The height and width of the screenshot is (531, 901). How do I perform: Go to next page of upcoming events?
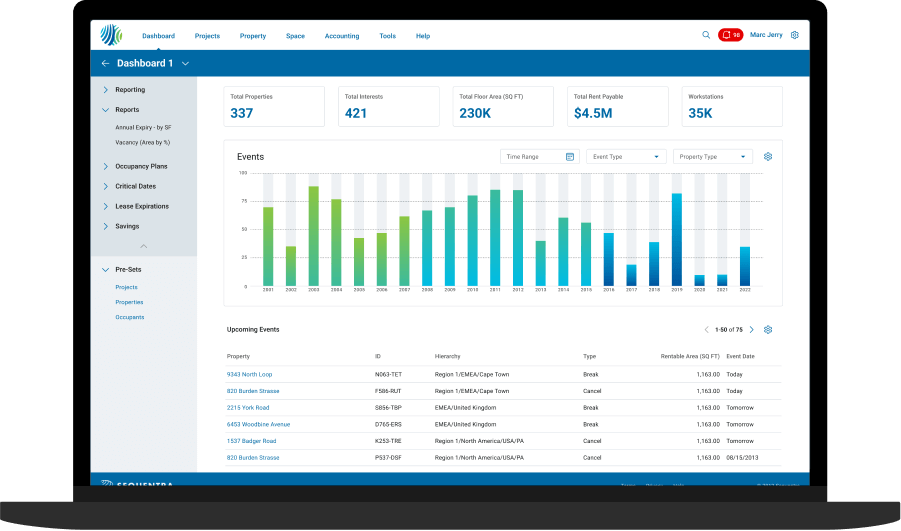tap(752, 329)
